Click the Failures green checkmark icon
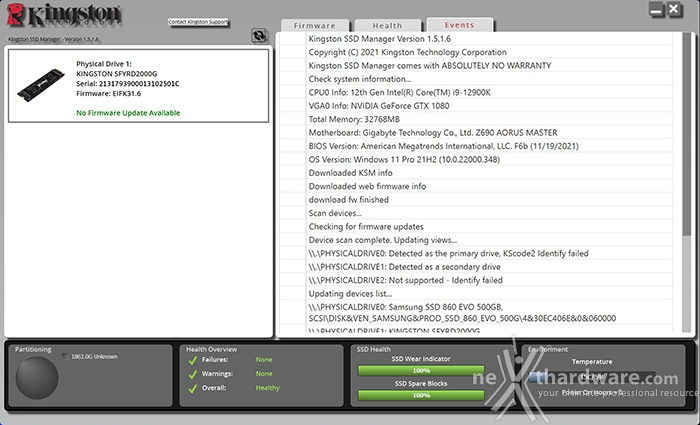700x425 pixels. [x=192, y=360]
